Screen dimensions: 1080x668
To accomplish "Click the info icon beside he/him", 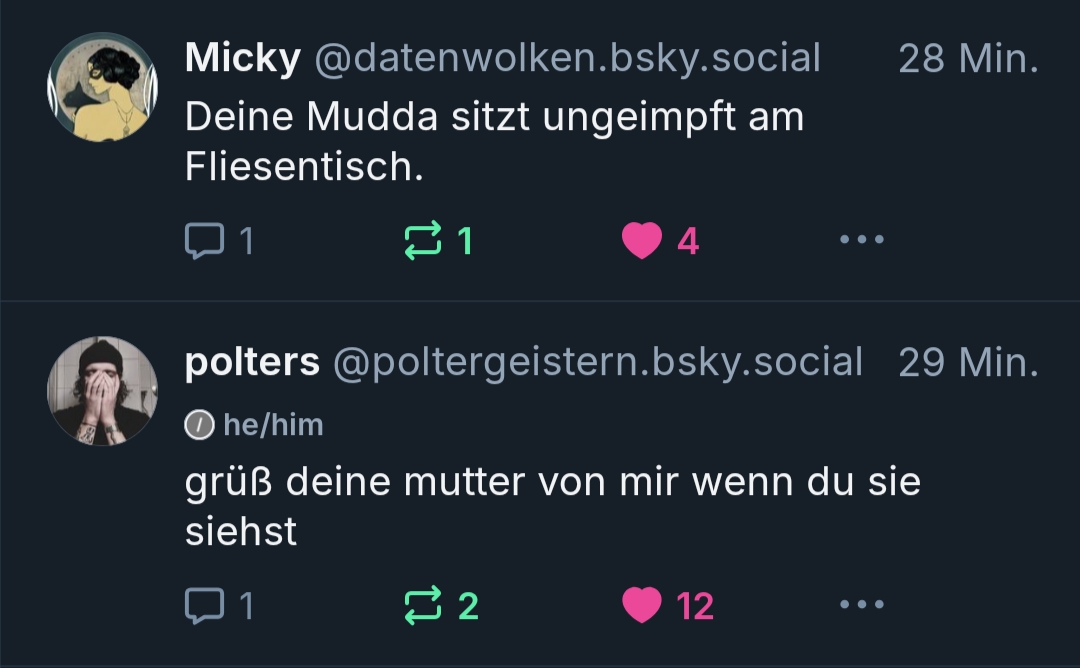I will point(200,425).
